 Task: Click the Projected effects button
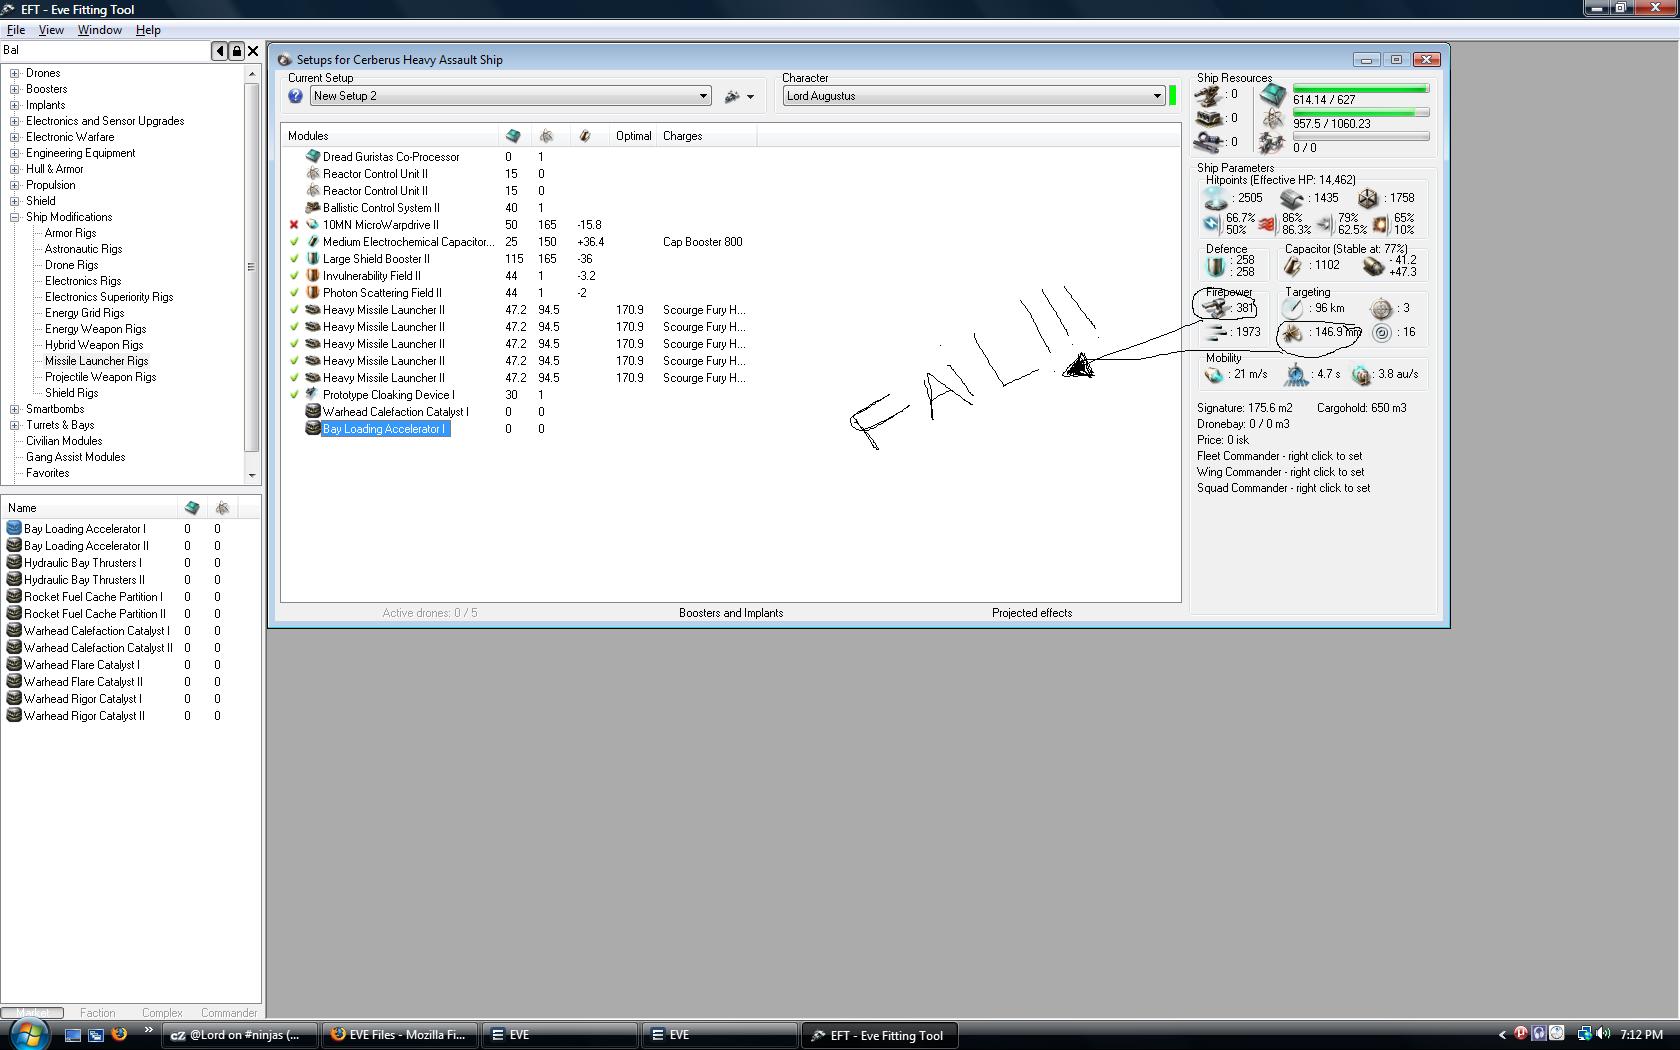tap(1032, 613)
